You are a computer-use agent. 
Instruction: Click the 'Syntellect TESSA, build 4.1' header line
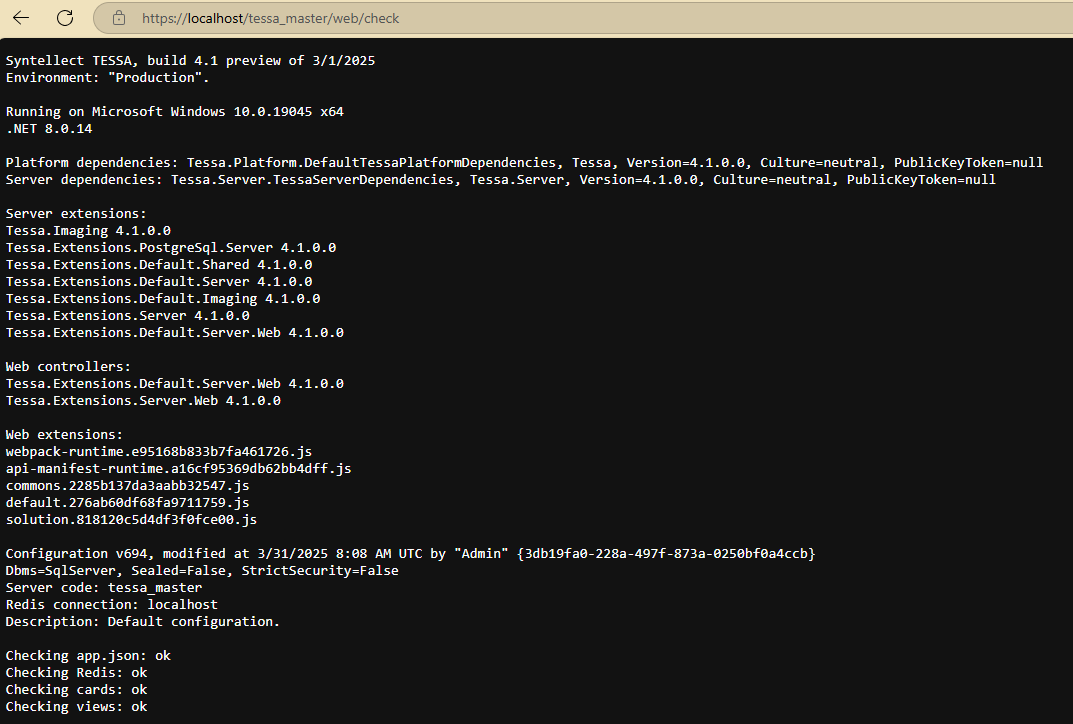190,61
